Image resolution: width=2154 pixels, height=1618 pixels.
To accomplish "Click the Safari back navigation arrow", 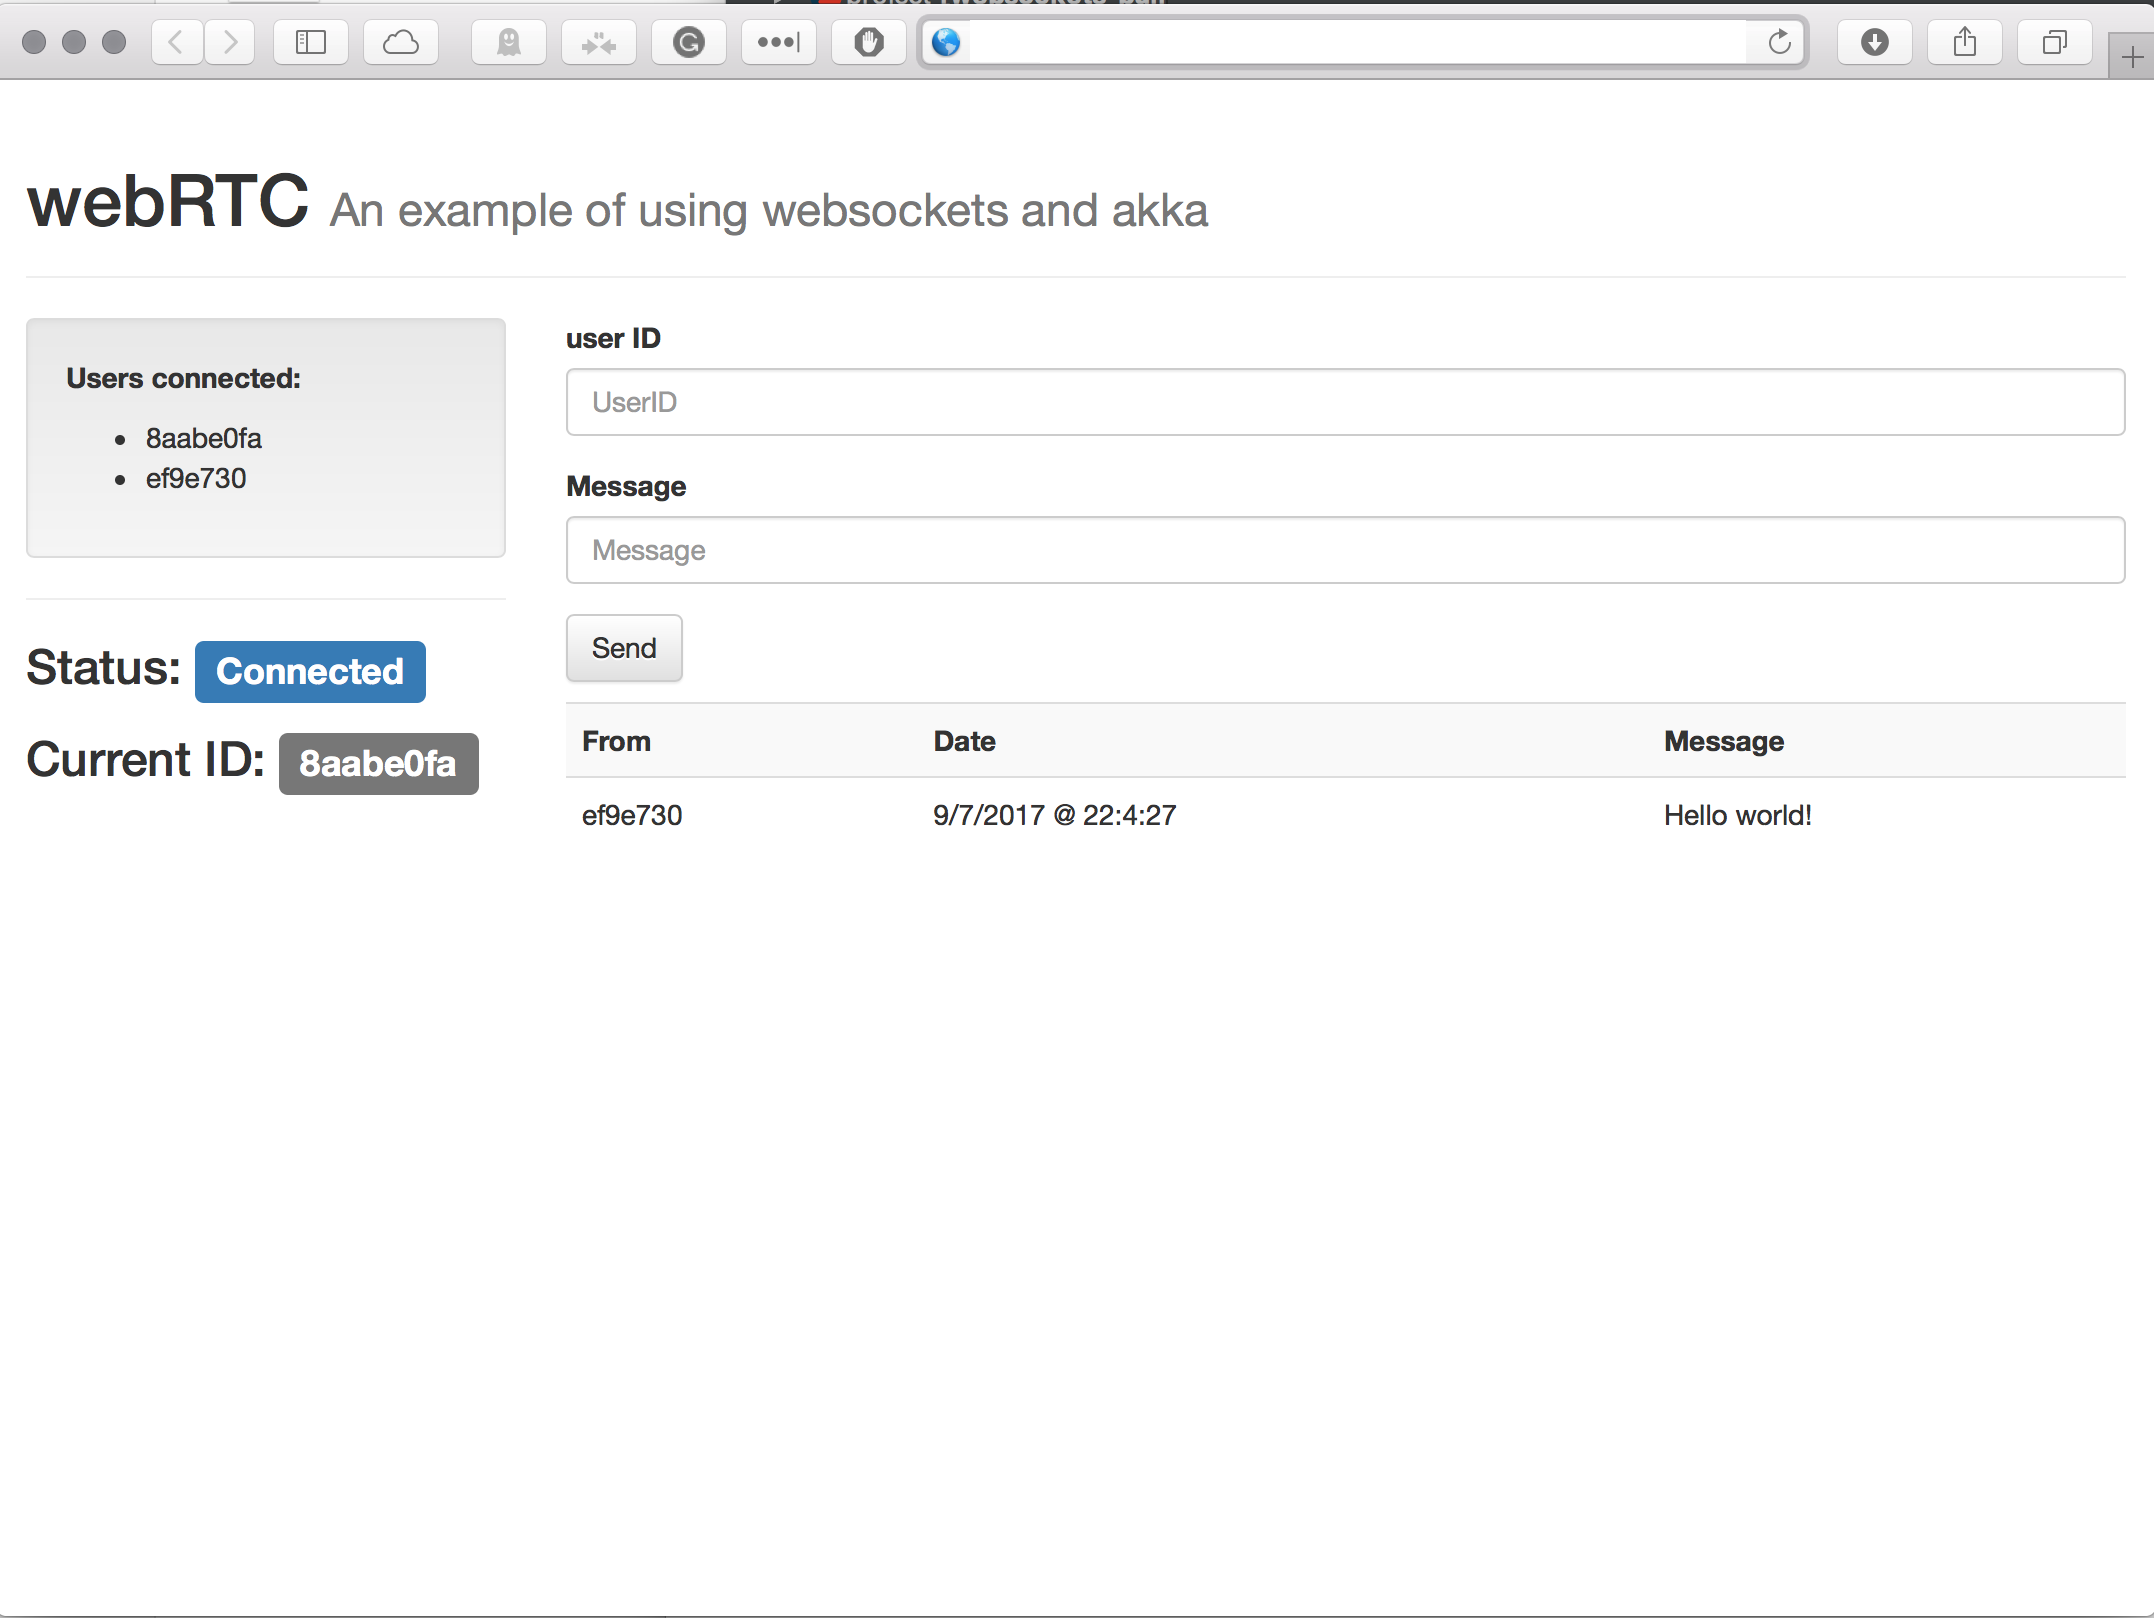I will tap(177, 42).
